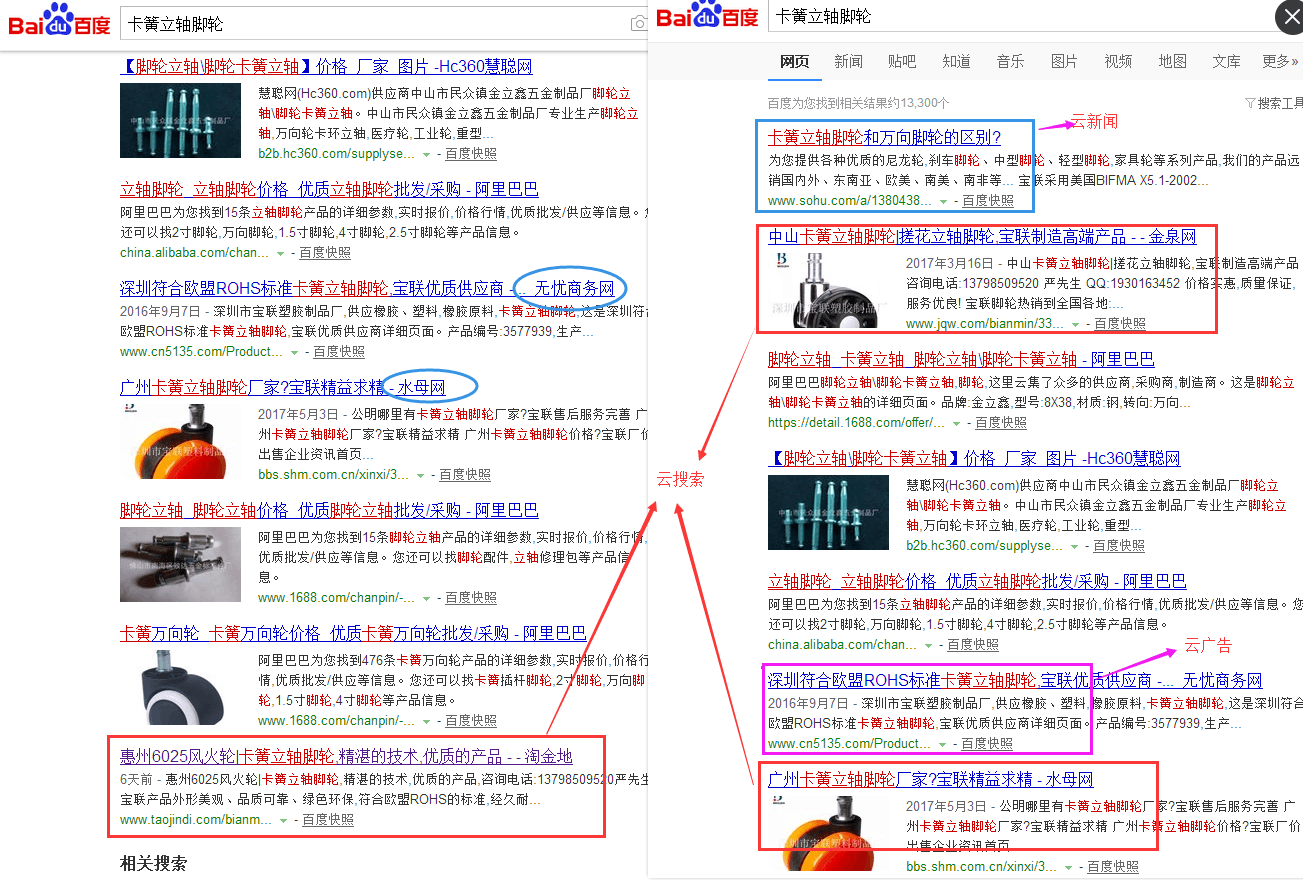This screenshot has height=880, width=1303.
Task: Open 百度快照 for www.taojindi.com in left pane
Action: click(x=328, y=820)
